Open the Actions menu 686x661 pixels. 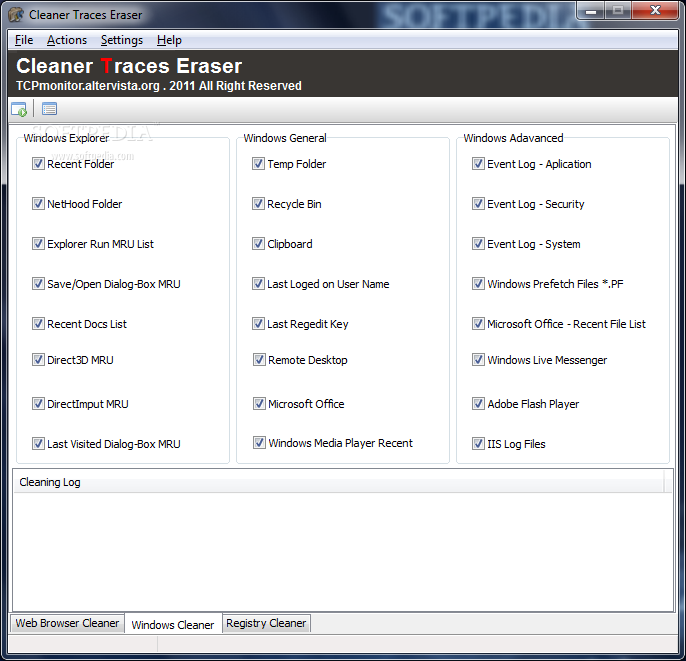[x=67, y=40]
